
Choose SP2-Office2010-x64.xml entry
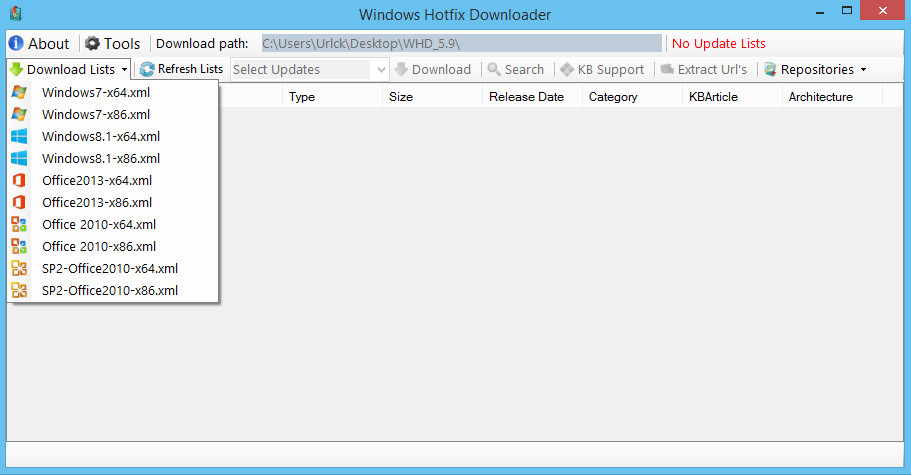(x=113, y=268)
